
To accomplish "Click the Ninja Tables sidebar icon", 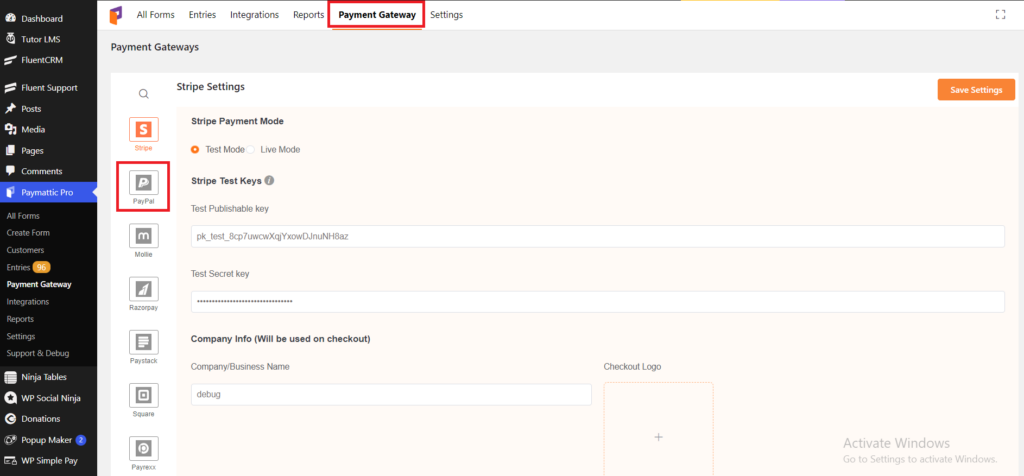I will click(x=10, y=377).
